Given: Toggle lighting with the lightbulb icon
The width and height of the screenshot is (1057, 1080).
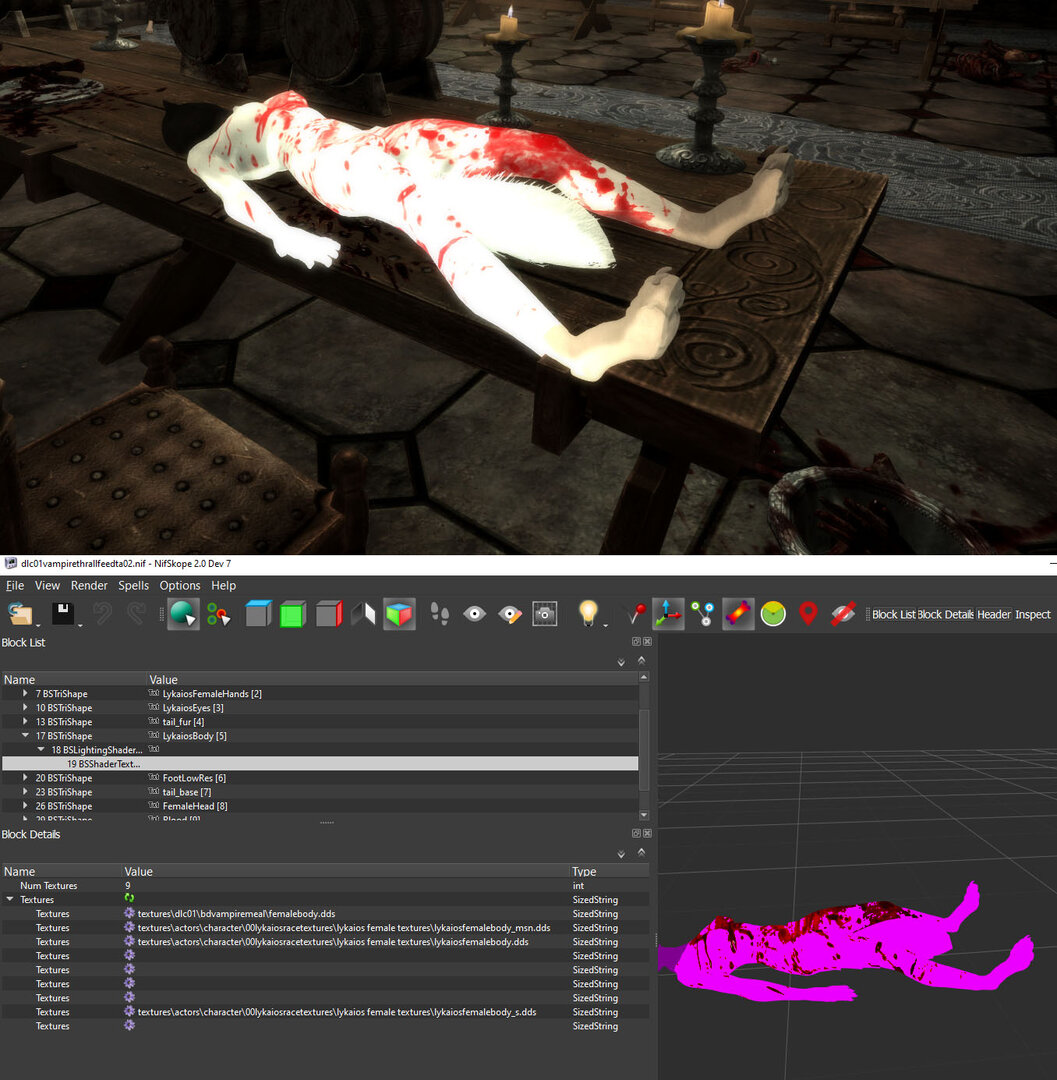Looking at the screenshot, I should (588, 613).
